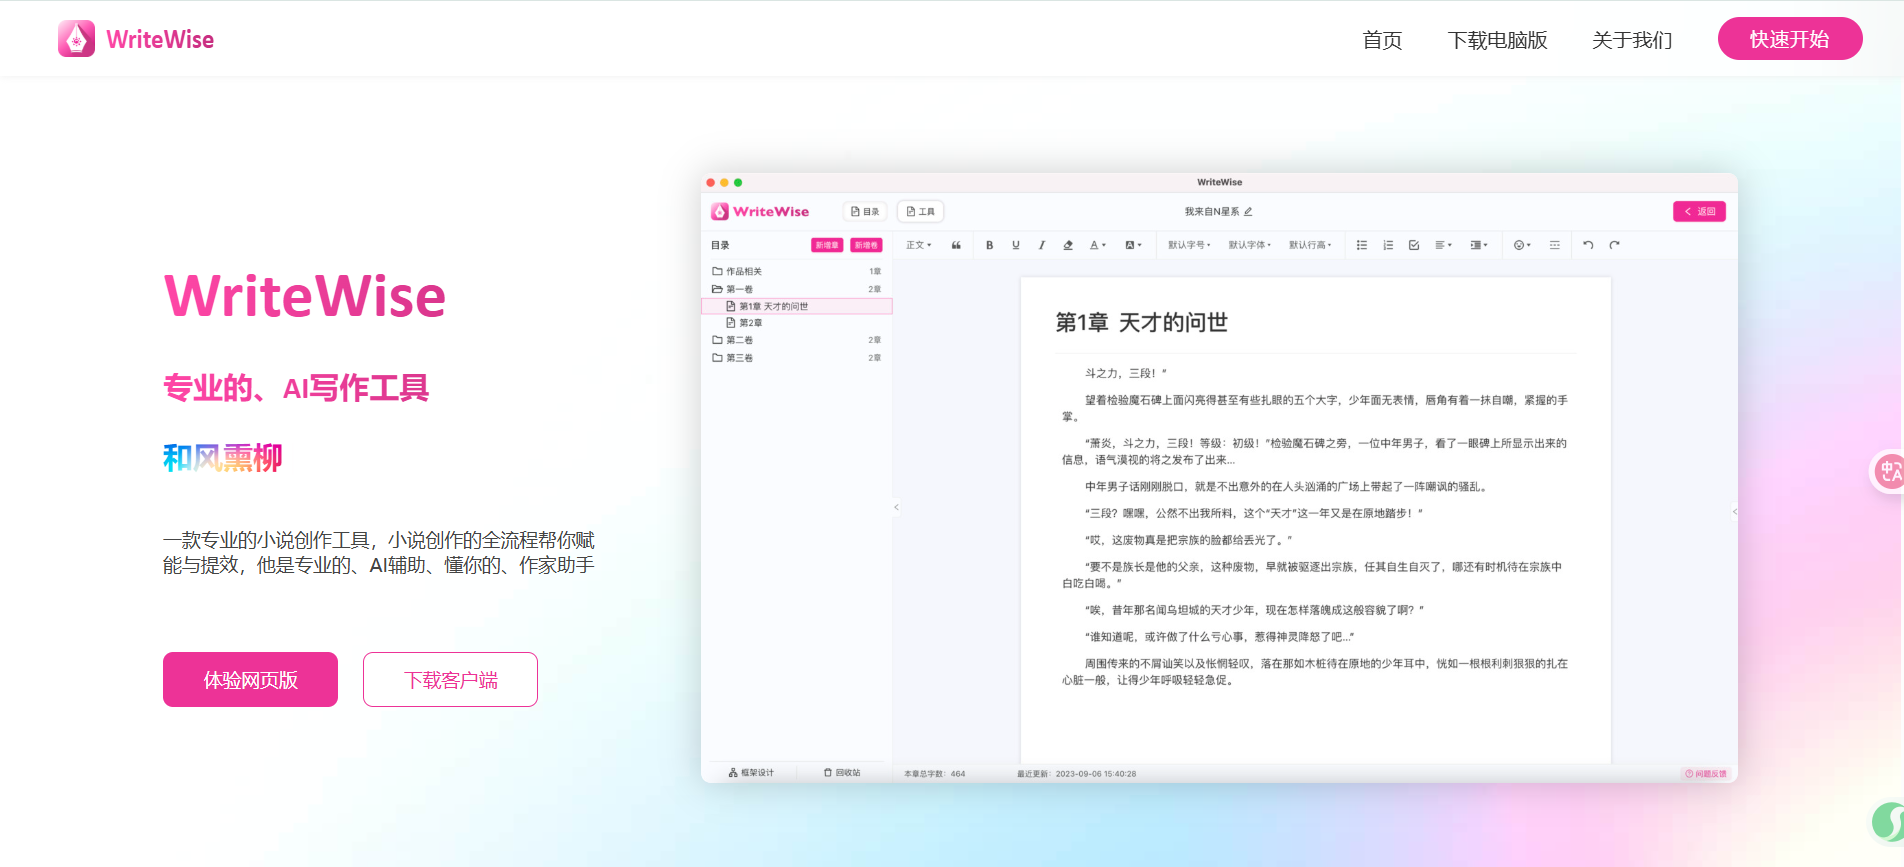The width and height of the screenshot is (1904, 867).
Task: Click the 最近更新 timestamp text
Action: pos(1076,774)
